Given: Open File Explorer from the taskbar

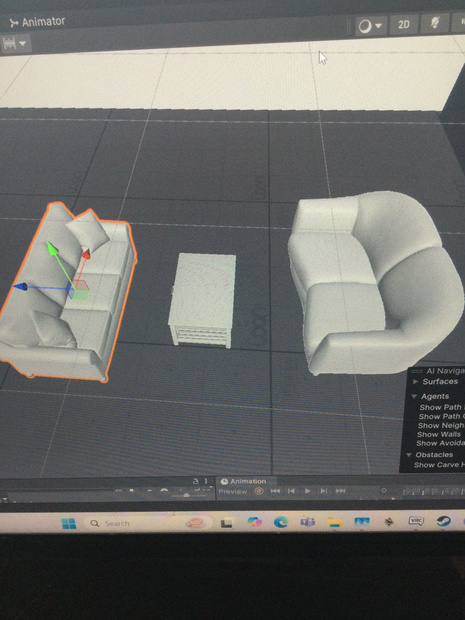Looking at the screenshot, I should click(x=335, y=522).
